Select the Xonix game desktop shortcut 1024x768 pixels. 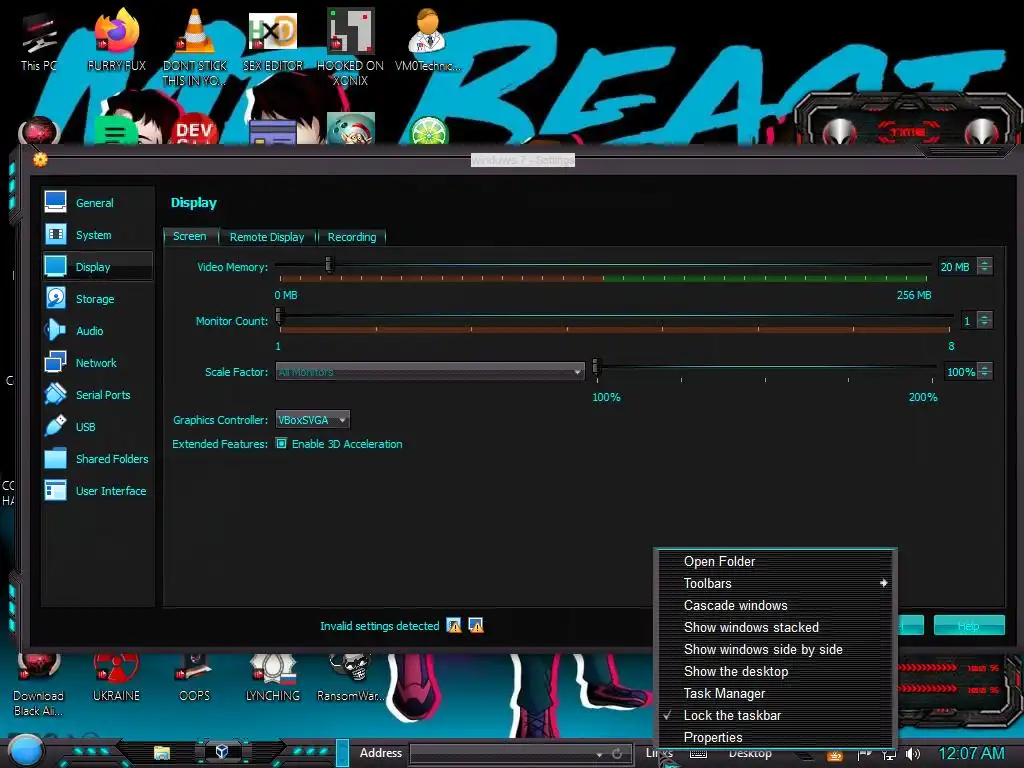350,47
